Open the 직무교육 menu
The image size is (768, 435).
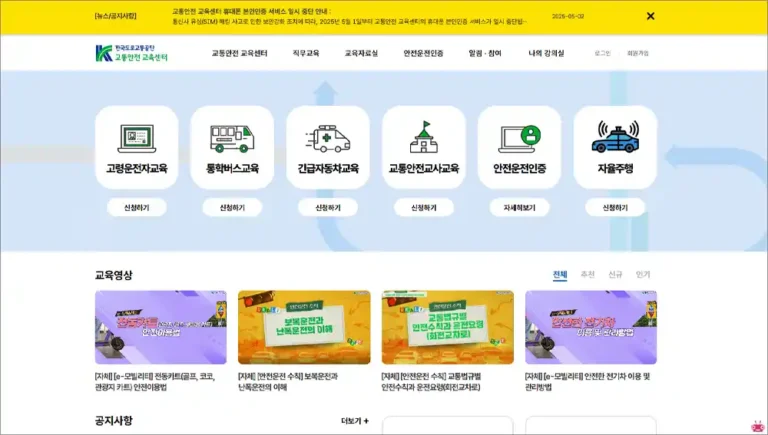[x=306, y=53]
